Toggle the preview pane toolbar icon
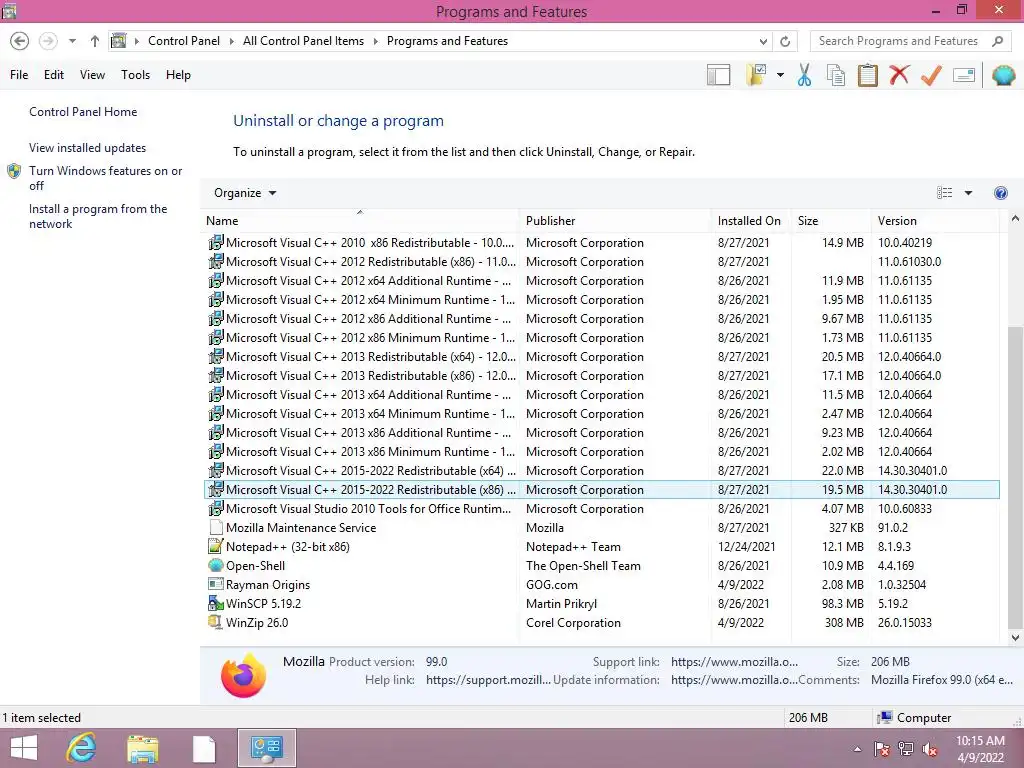The height and width of the screenshot is (768, 1024). tap(718, 75)
